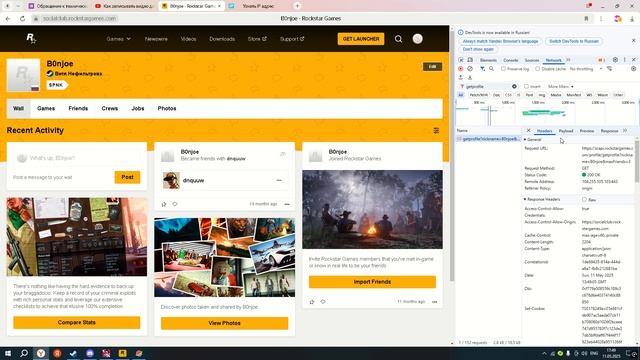The height and width of the screenshot is (360, 640).
Task: Open the No throttling dropdown
Action: click(586, 69)
